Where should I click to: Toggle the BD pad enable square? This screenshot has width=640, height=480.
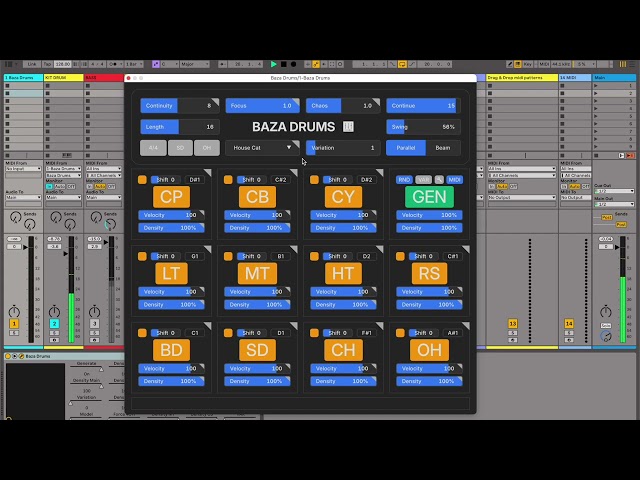click(x=142, y=333)
